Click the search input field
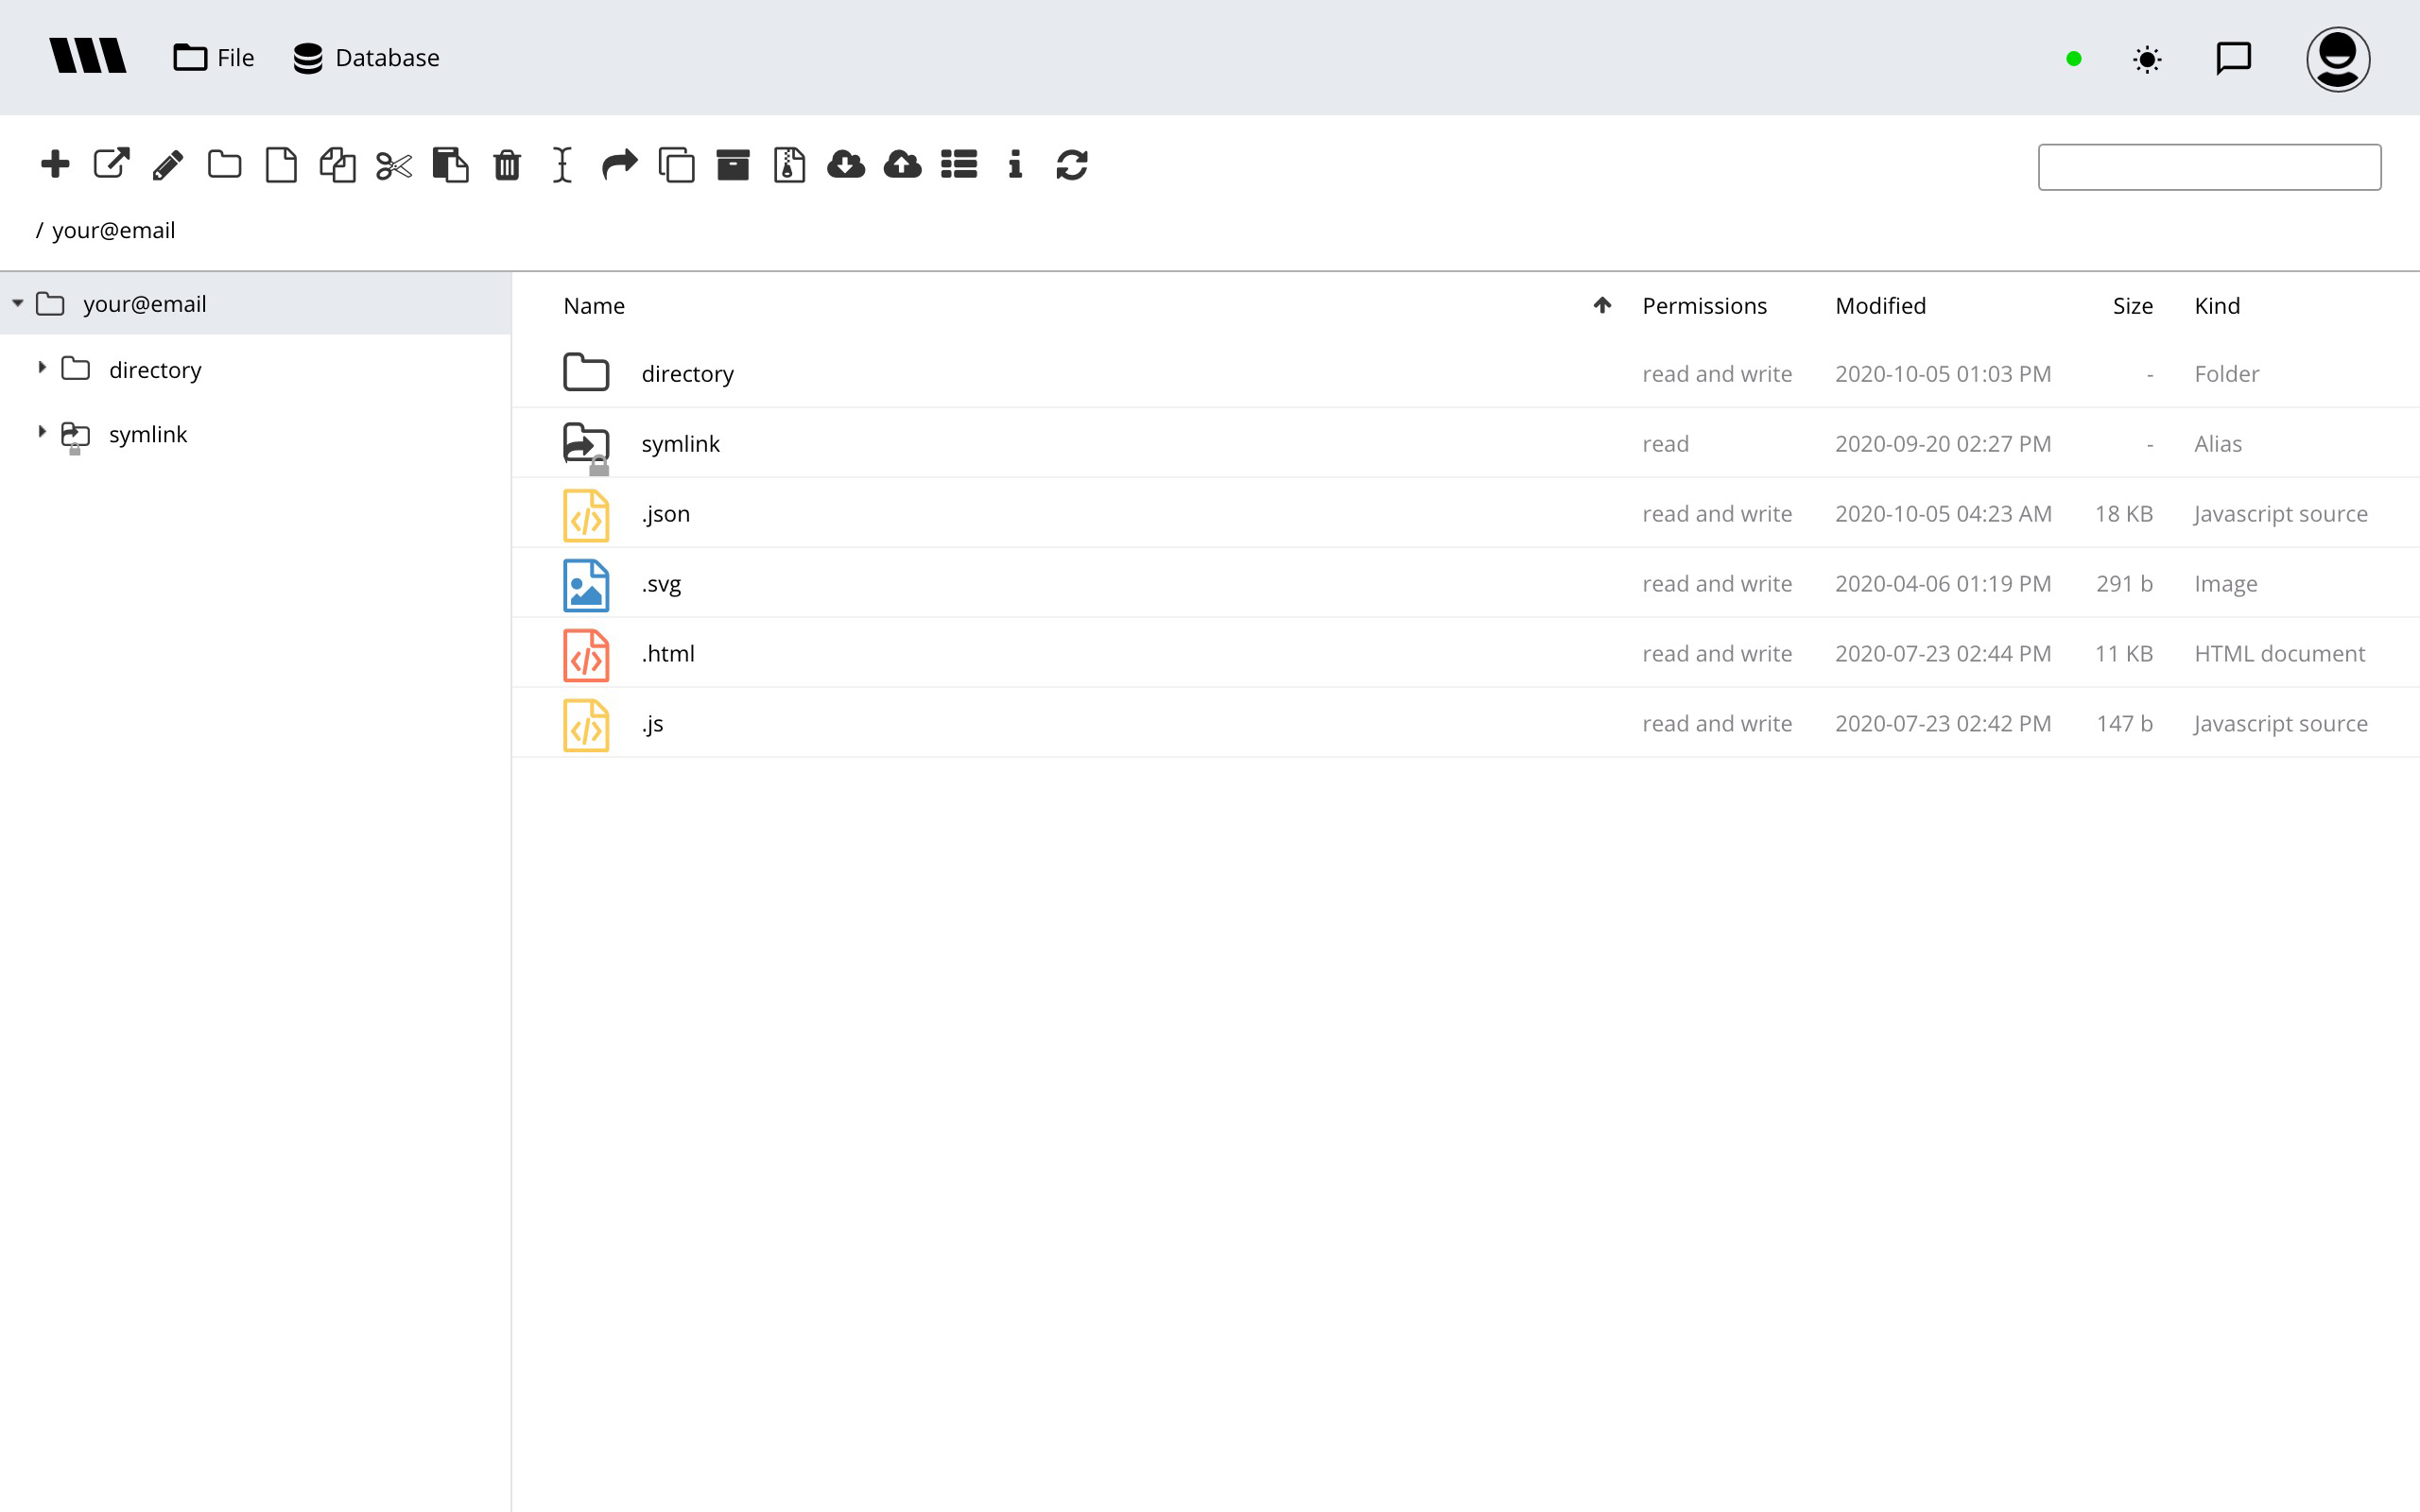2420x1512 pixels. pyautogui.click(x=2209, y=167)
